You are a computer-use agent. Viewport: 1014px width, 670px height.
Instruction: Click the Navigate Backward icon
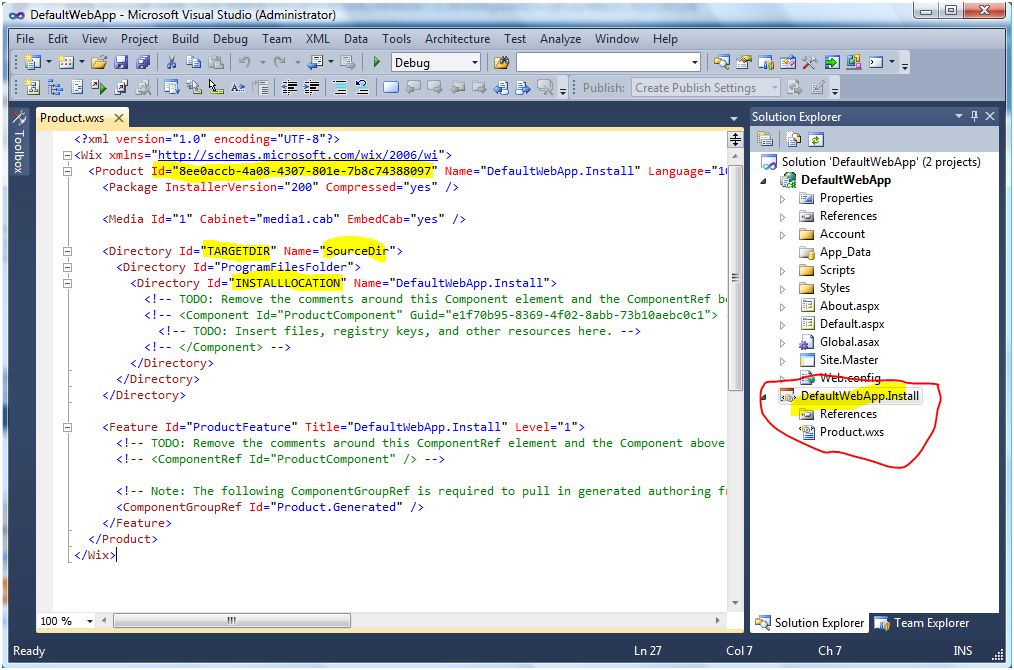(316, 62)
